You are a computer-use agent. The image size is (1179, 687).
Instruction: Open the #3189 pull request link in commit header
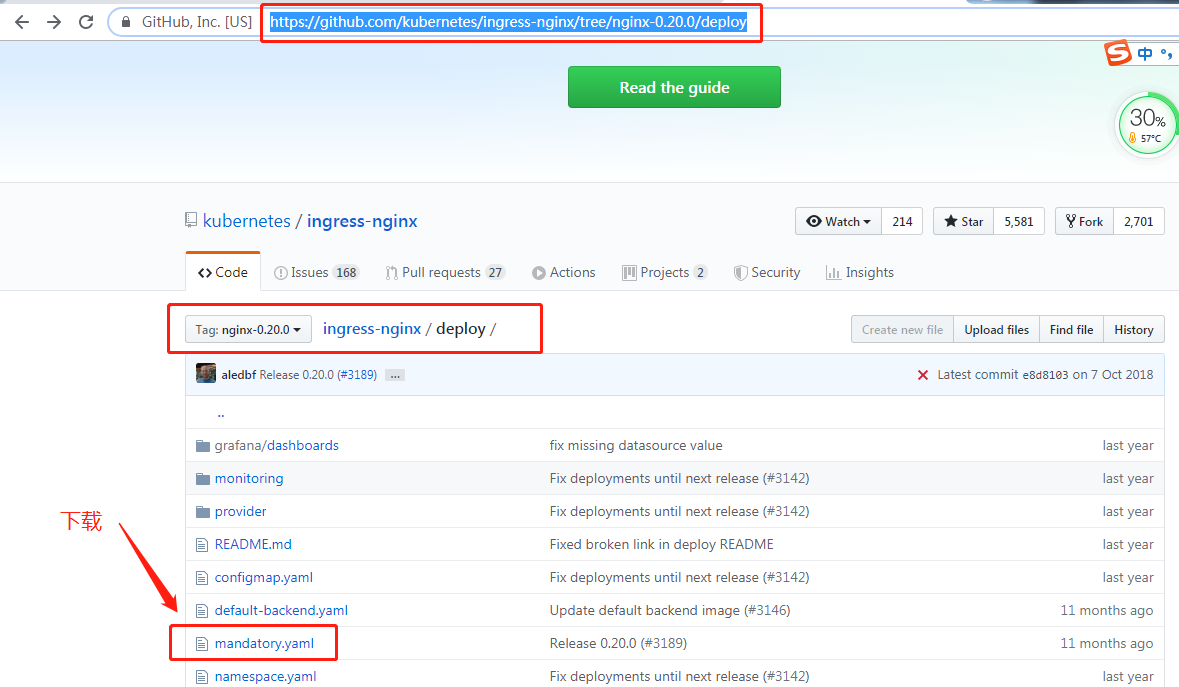(x=358, y=374)
